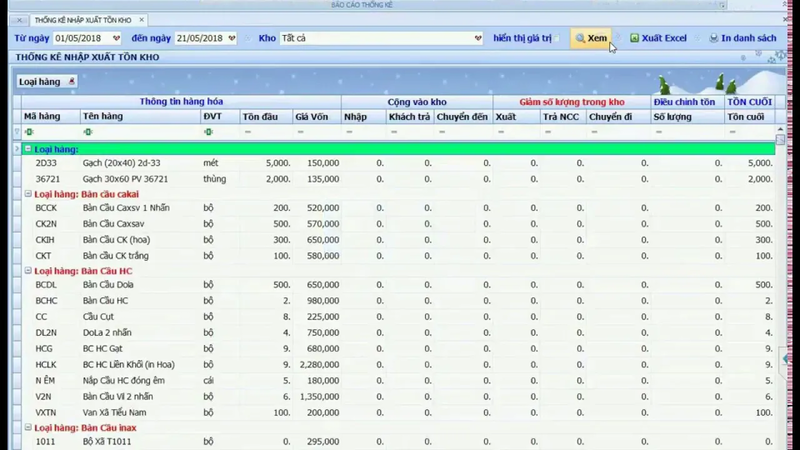Click the Xem magnifier button
Image resolution: width=800 pixels, height=450 pixels.
pyautogui.click(x=591, y=38)
